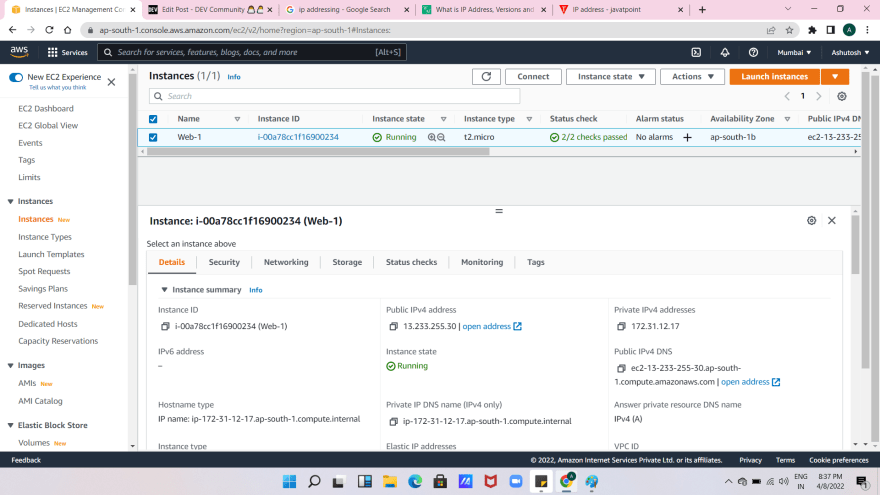Open EC2 Dashboard in sidebar
Screen dimensions: 880x495
click(45, 108)
